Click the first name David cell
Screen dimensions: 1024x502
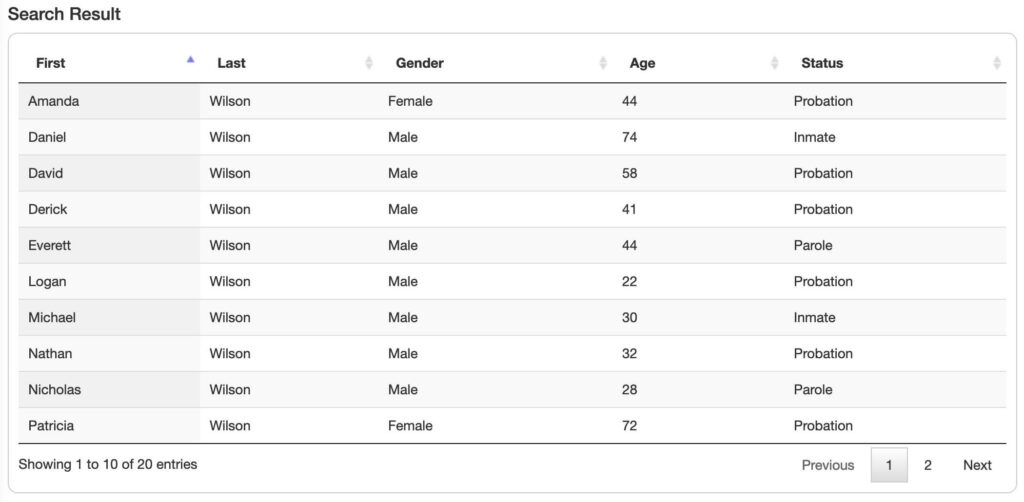(46, 173)
